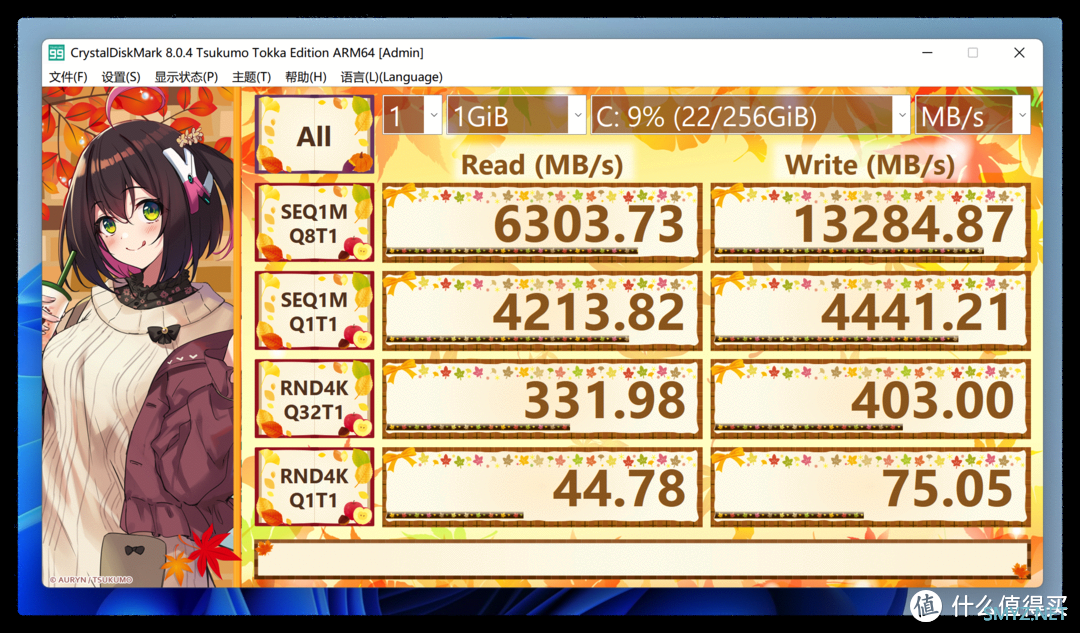Start the SEQ1M Q1T1 test
This screenshot has height=633, width=1080.
pyautogui.click(x=314, y=311)
